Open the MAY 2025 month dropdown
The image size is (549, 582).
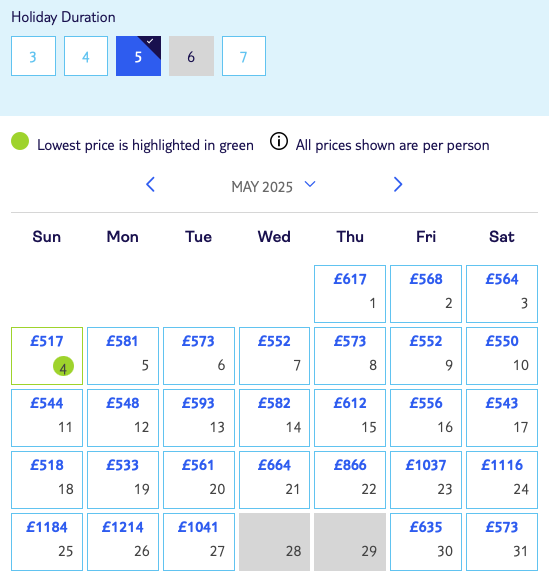tap(273, 186)
